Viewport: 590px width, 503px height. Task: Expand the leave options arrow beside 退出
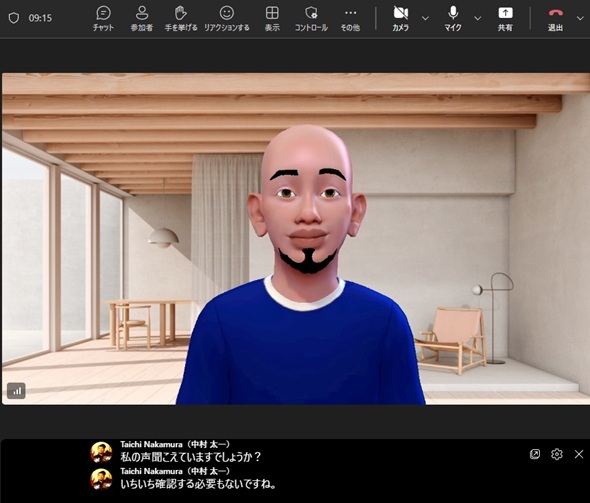coord(580,18)
